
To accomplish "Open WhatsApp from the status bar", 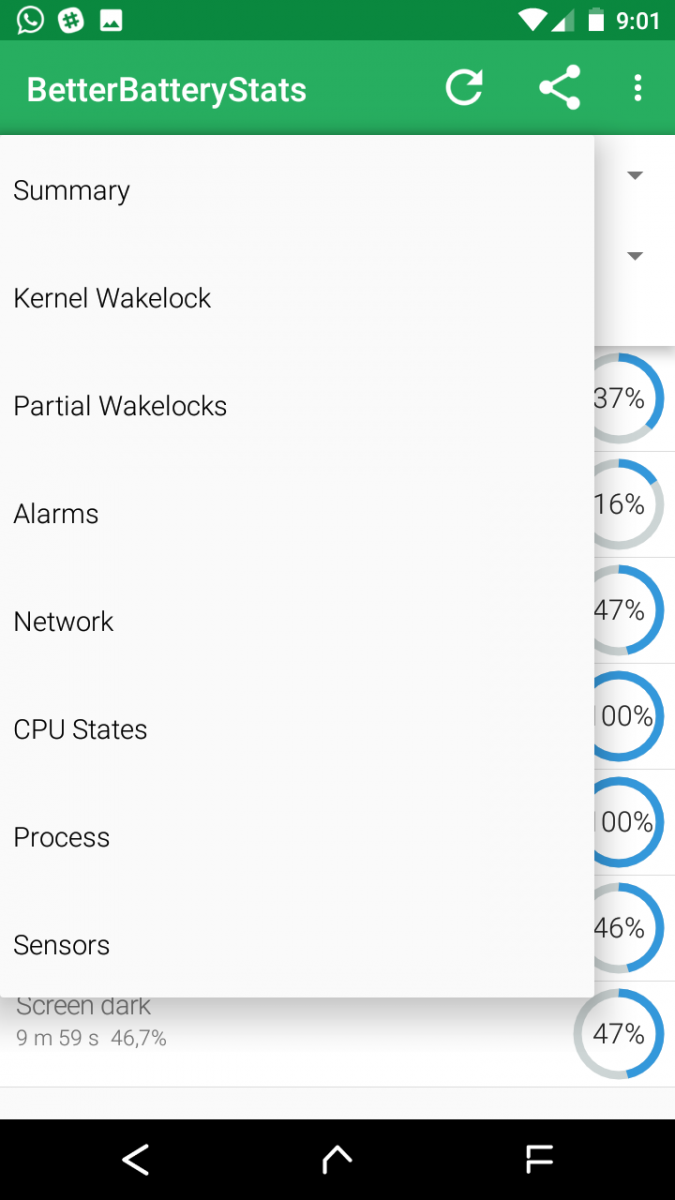I will pos(29,19).
